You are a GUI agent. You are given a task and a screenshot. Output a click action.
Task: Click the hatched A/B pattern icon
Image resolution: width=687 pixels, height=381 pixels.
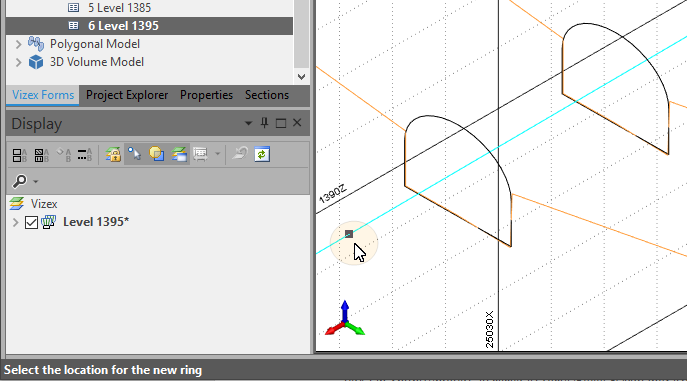click(x=42, y=155)
